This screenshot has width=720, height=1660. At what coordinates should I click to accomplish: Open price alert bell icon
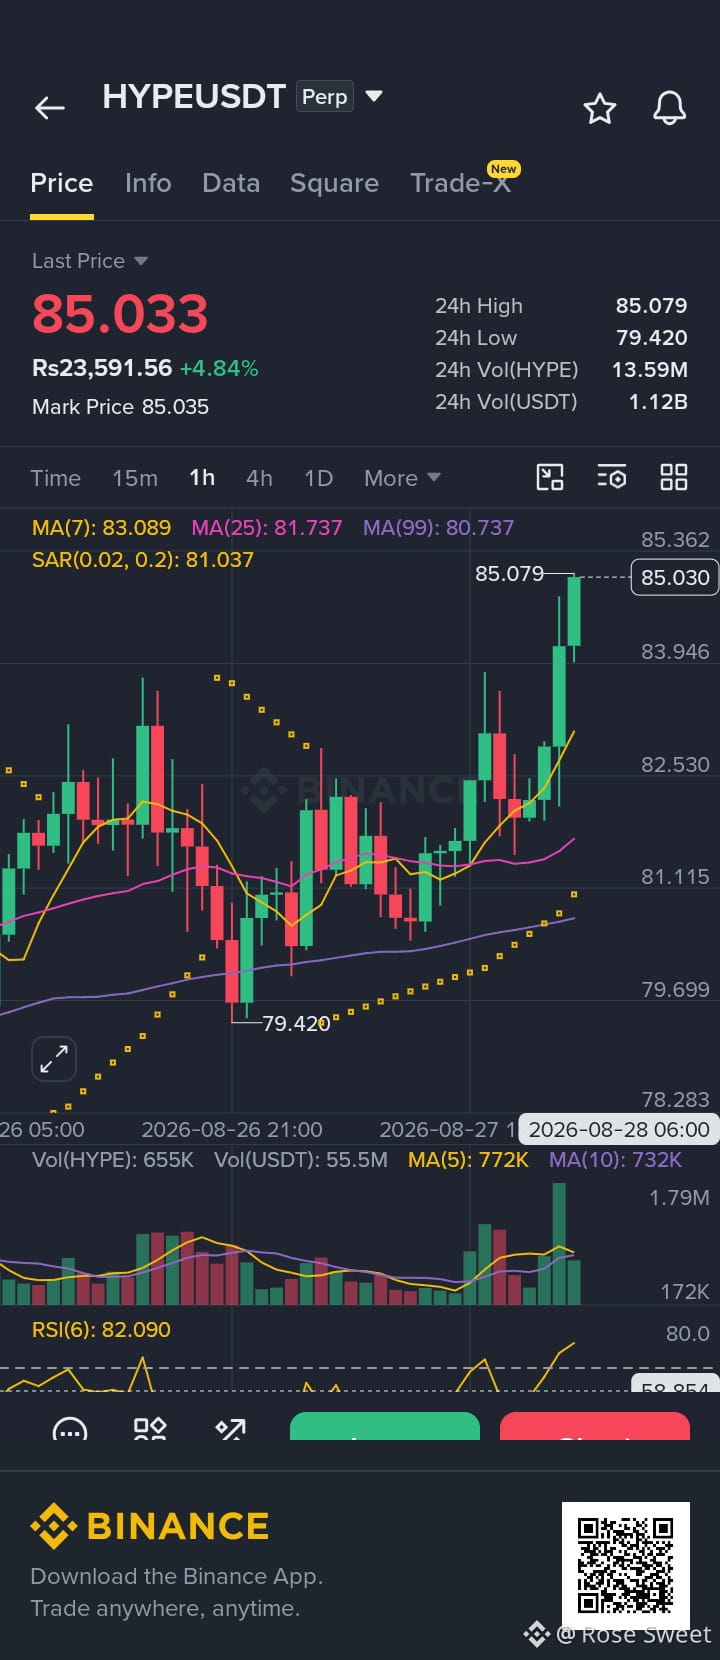[669, 108]
